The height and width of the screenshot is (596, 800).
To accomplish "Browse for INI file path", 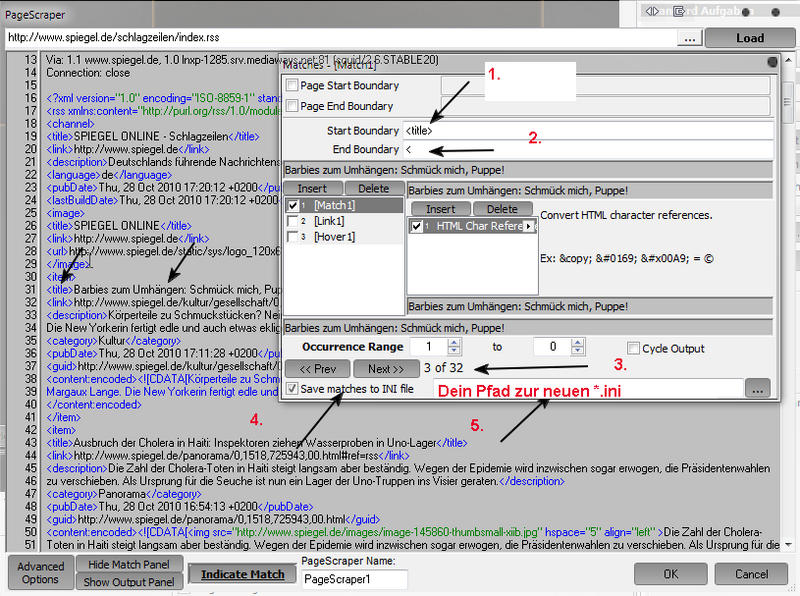I will pyautogui.click(x=758, y=388).
